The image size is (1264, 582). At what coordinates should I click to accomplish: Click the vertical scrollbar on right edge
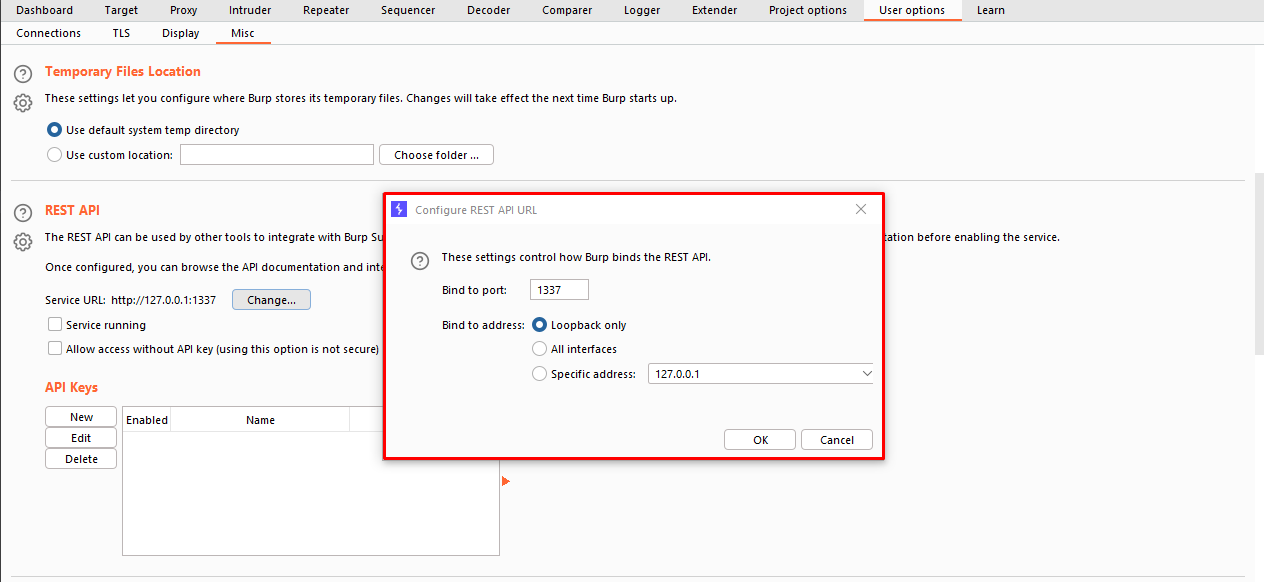(1259, 265)
